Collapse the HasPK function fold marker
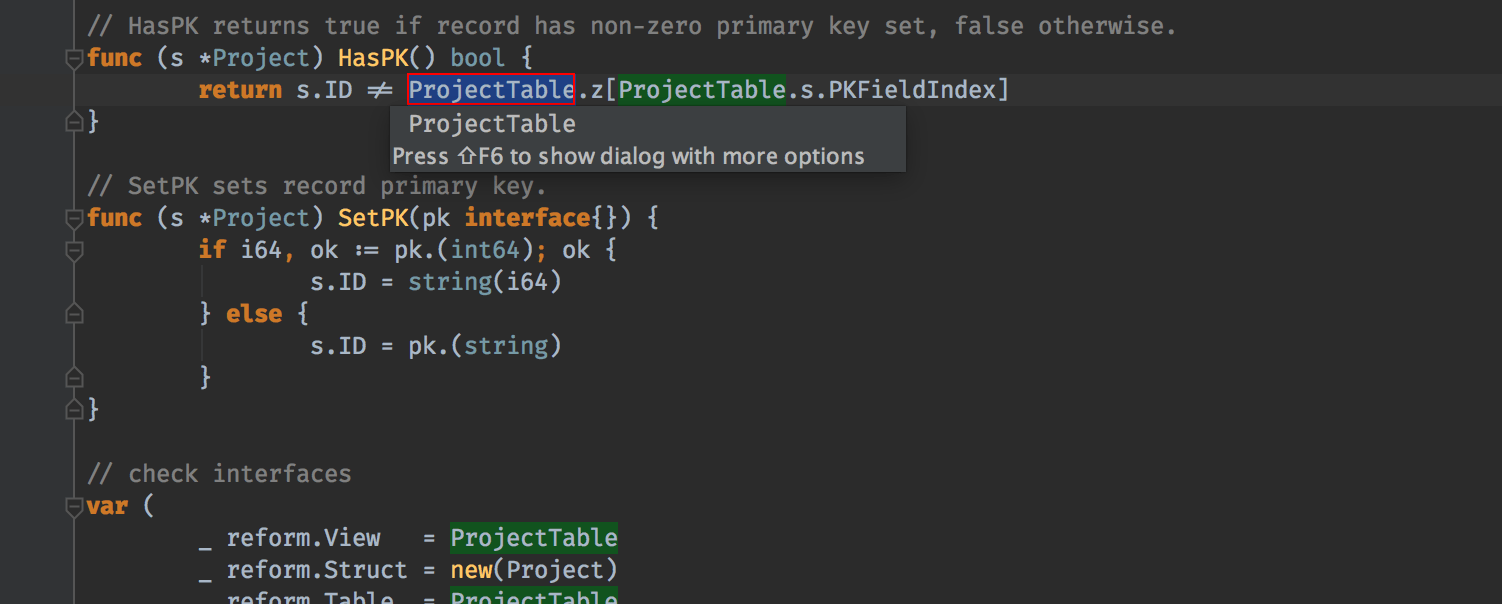The height and width of the screenshot is (604, 1502). [x=74, y=59]
